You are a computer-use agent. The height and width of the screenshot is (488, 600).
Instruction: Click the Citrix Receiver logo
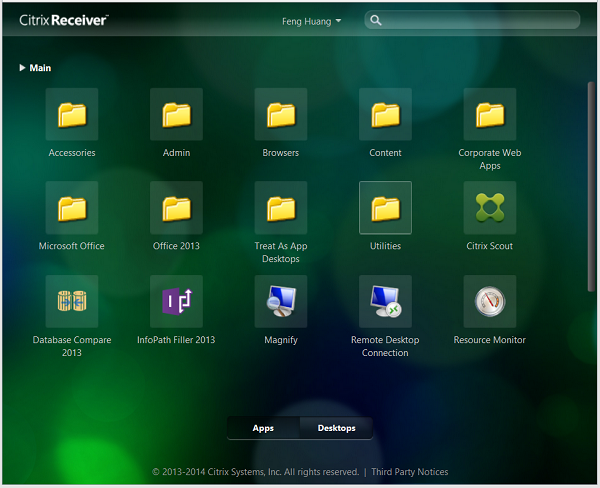(x=64, y=20)
